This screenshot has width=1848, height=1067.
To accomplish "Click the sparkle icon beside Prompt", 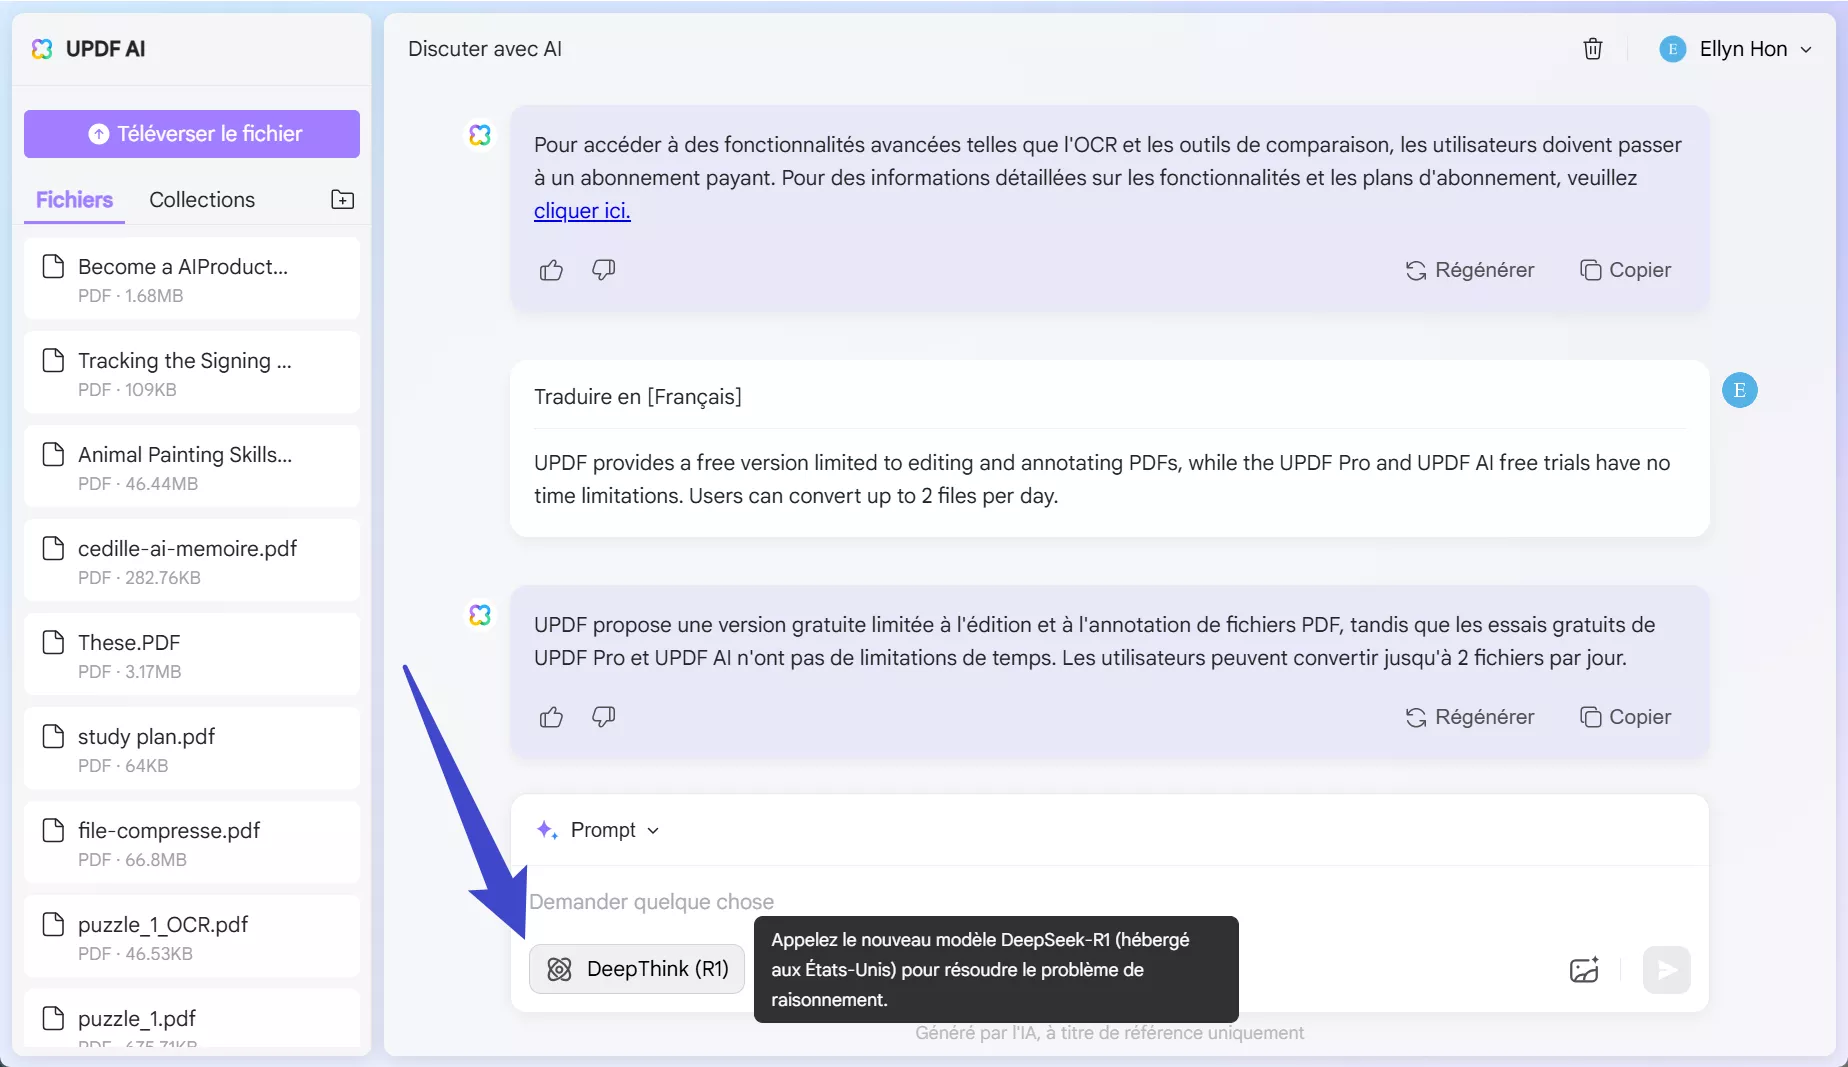I will tap(546, 829).
